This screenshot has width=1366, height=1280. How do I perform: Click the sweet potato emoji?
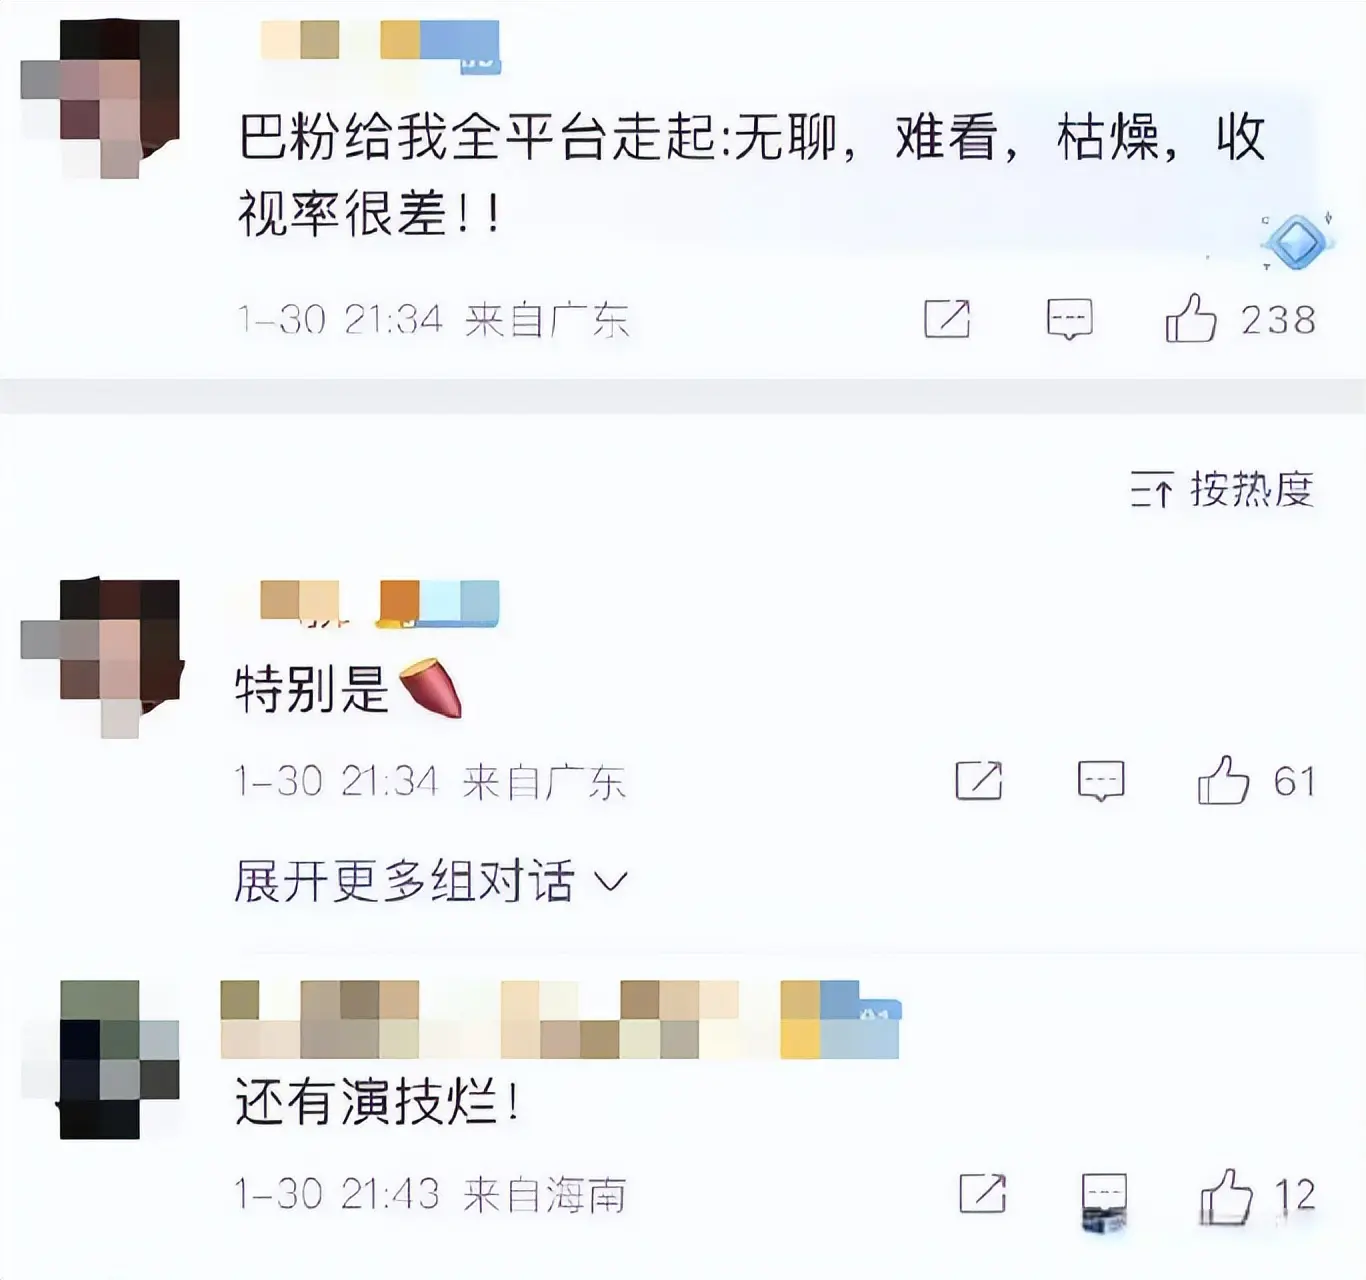tap(431, 688)
